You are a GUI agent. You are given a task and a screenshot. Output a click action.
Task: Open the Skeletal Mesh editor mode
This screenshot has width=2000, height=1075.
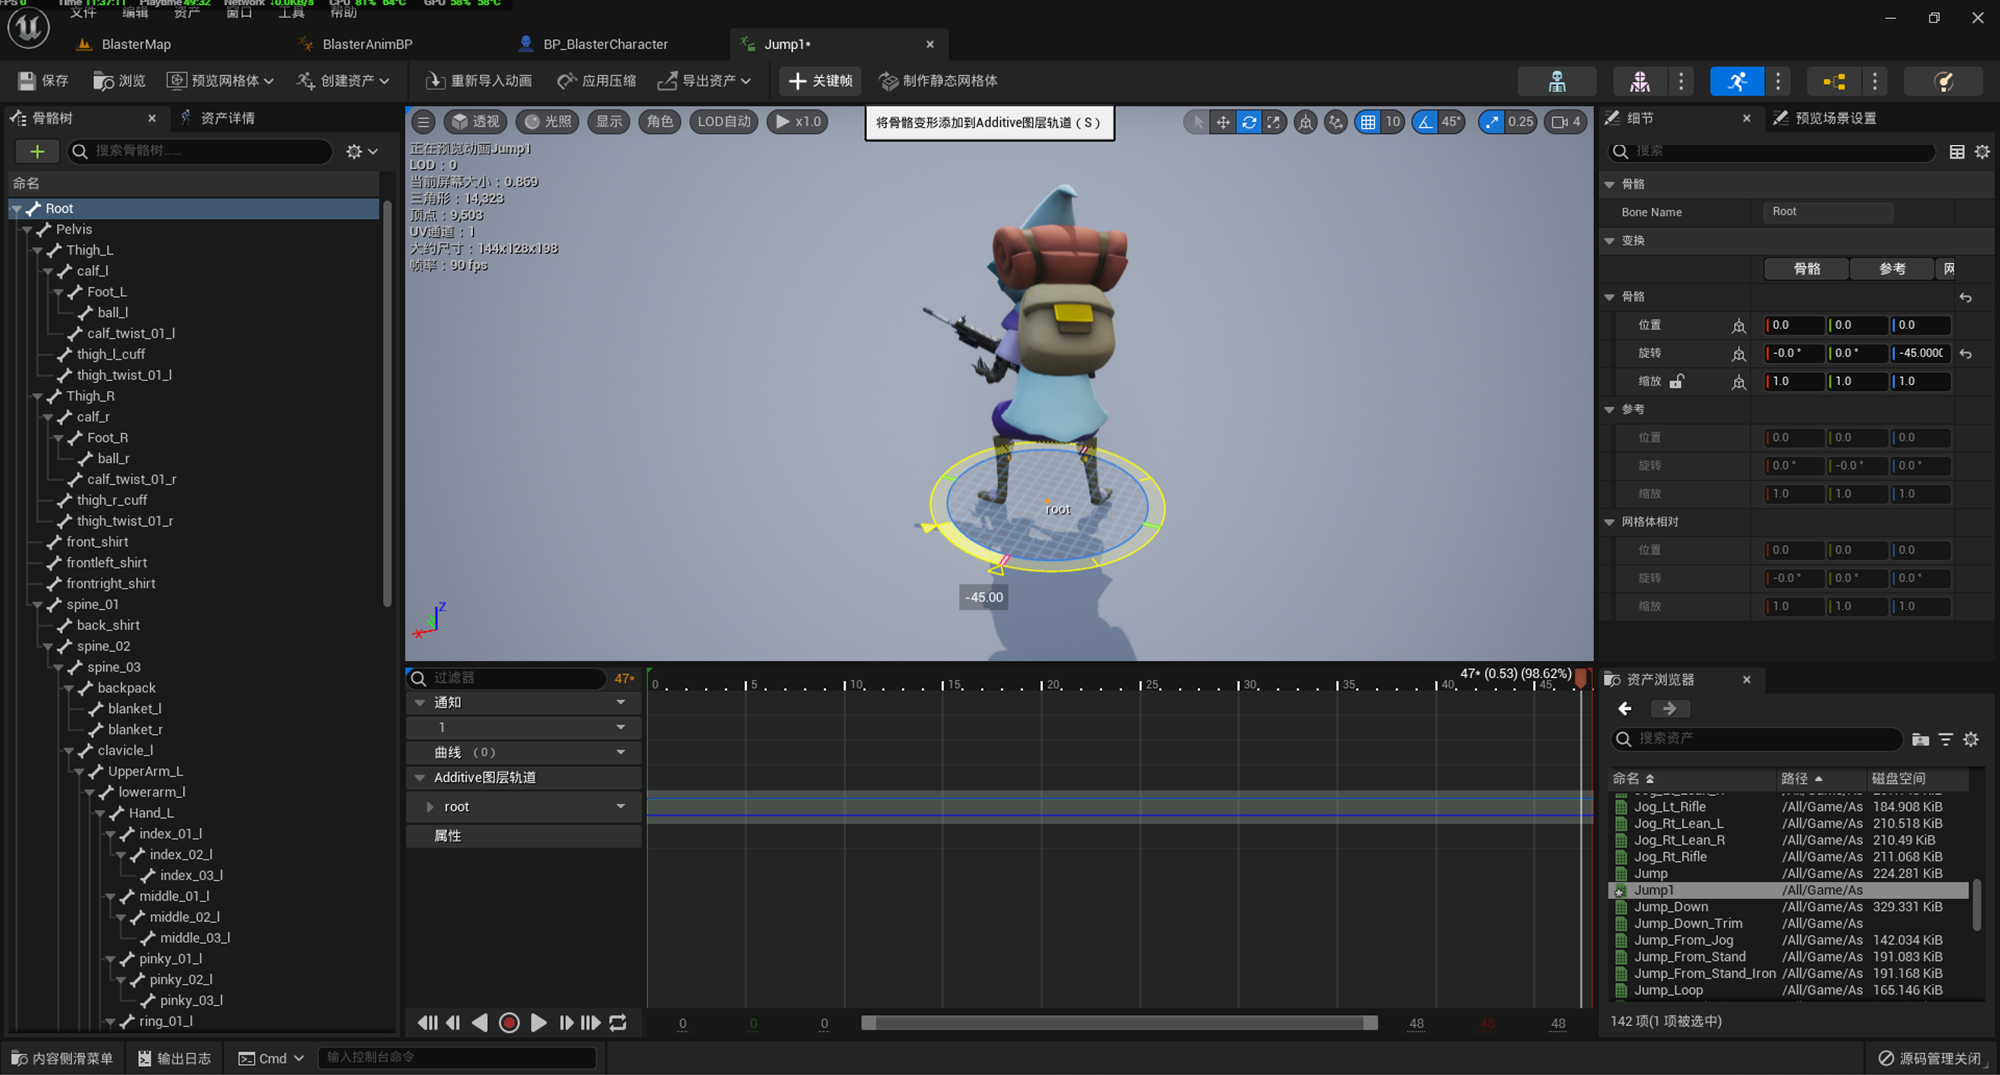tap(1640, 81)
